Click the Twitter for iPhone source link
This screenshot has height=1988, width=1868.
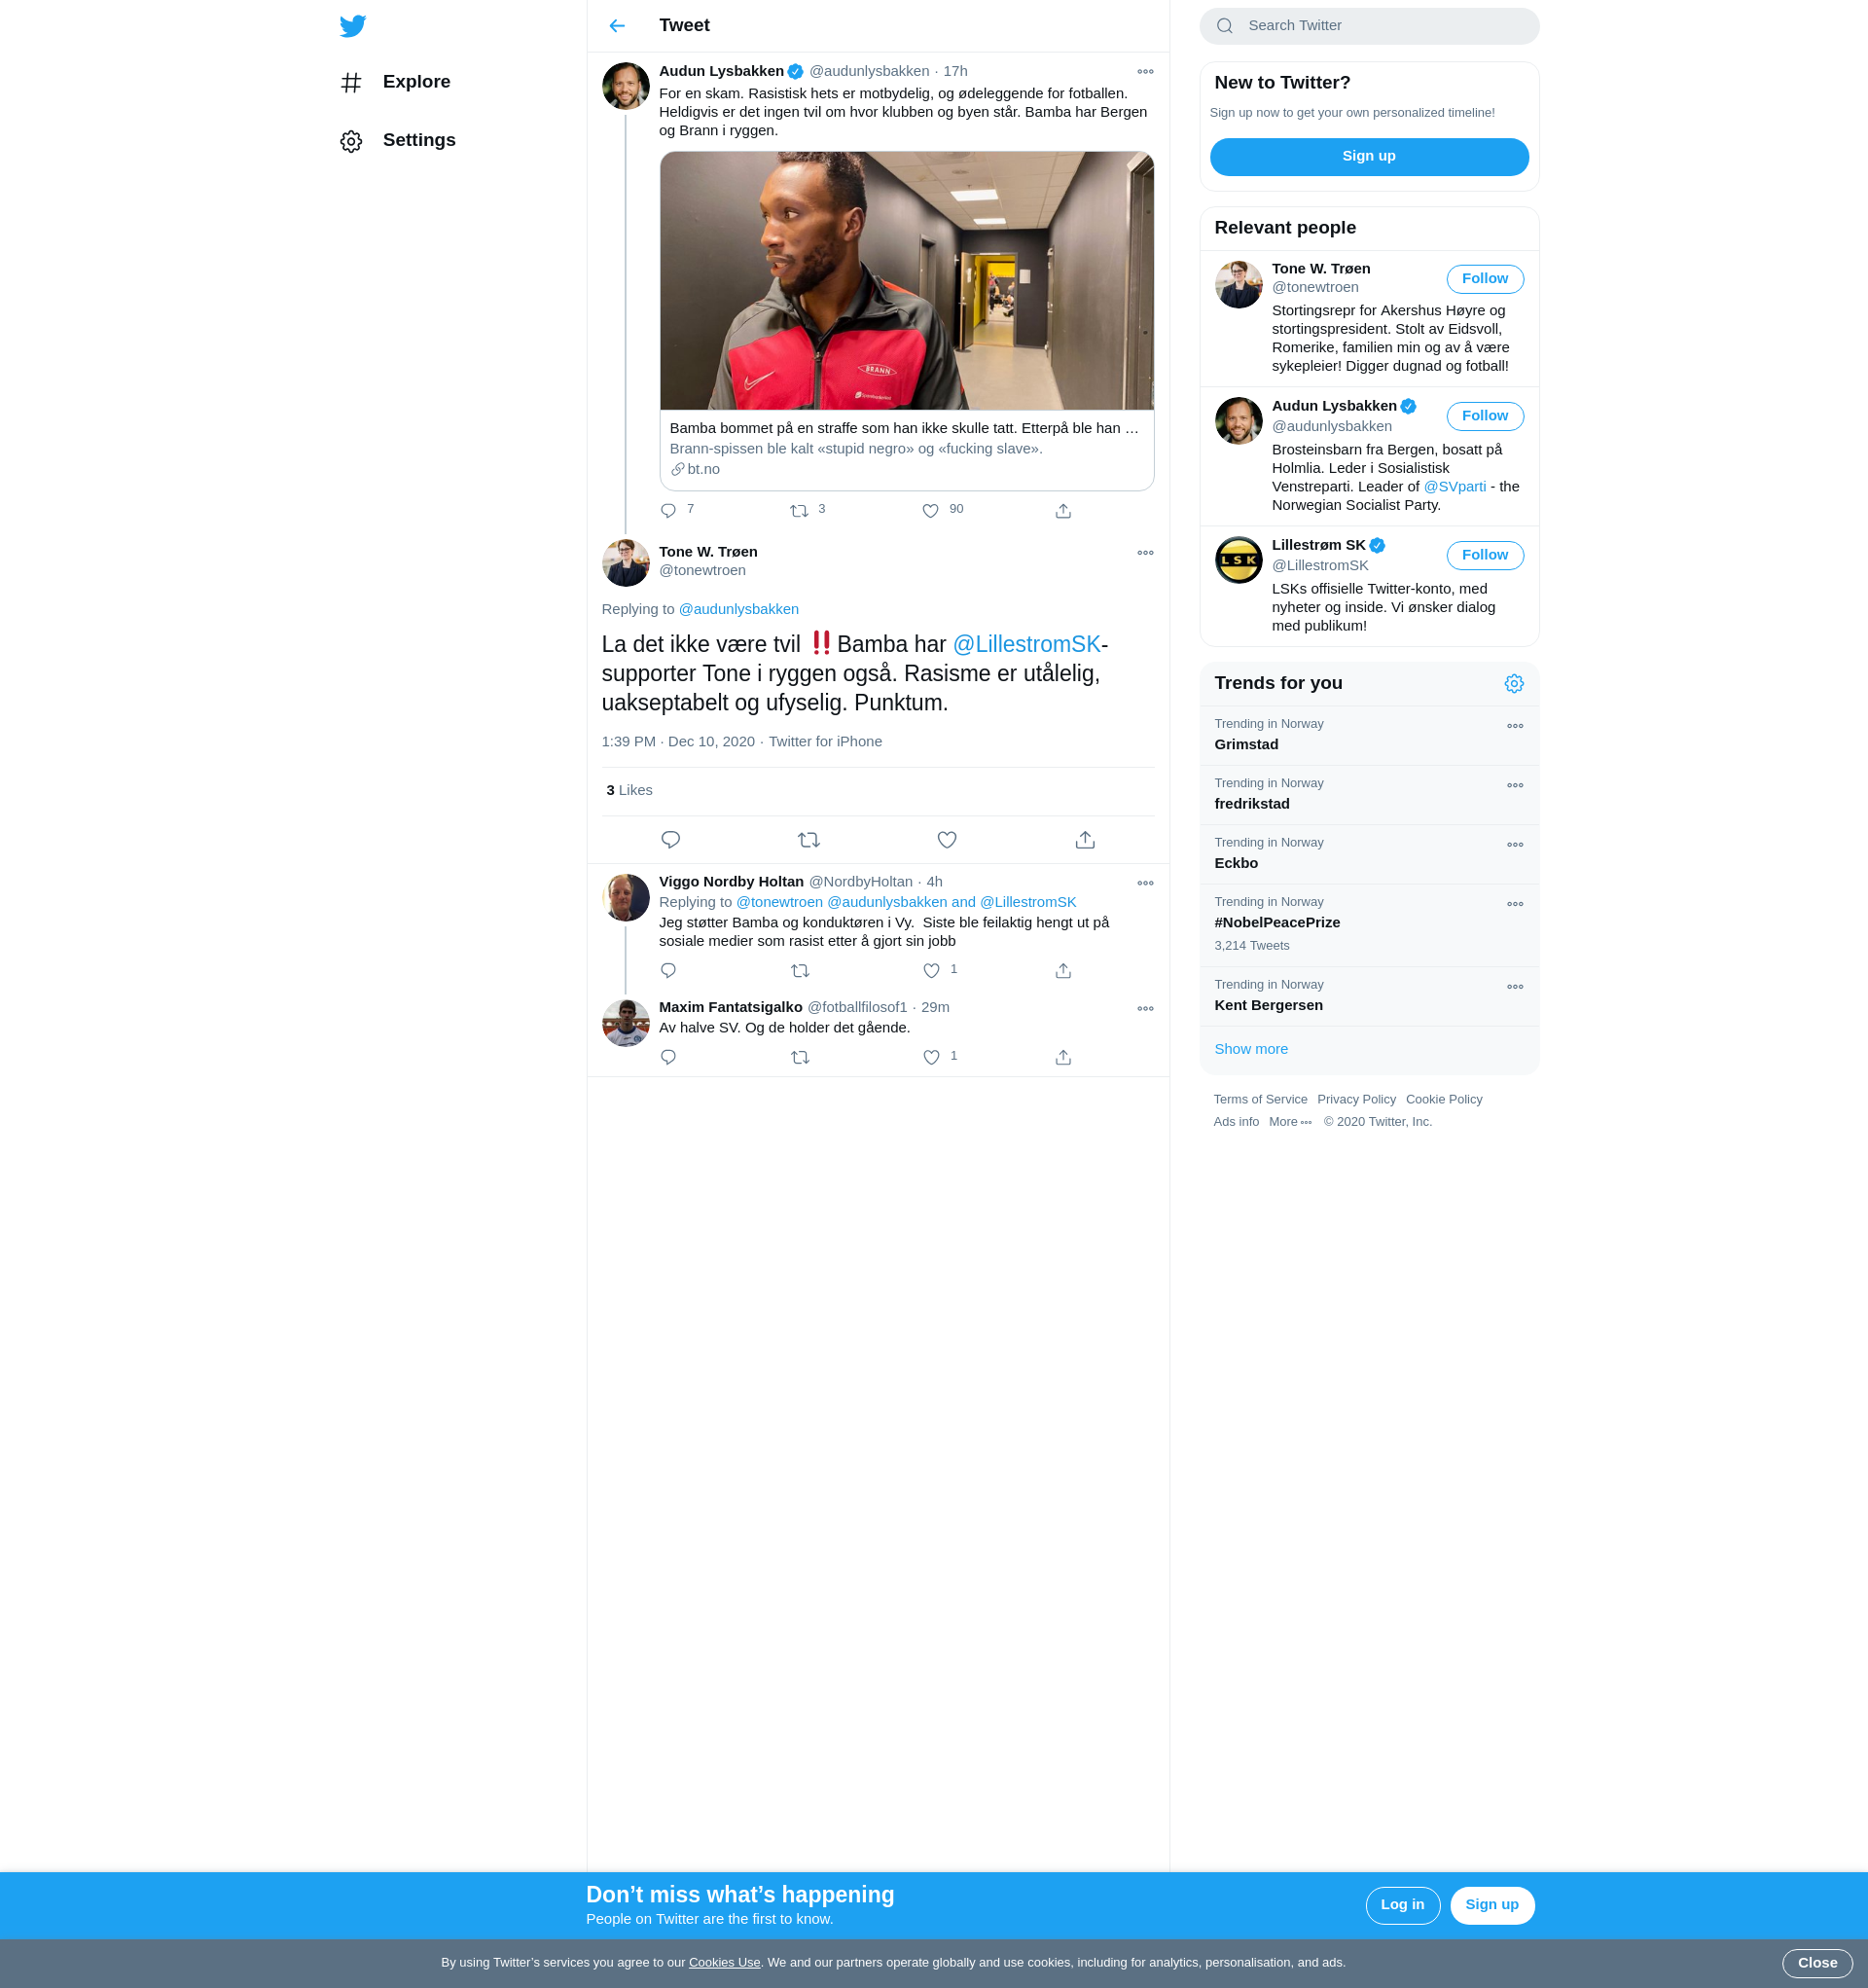825,742
